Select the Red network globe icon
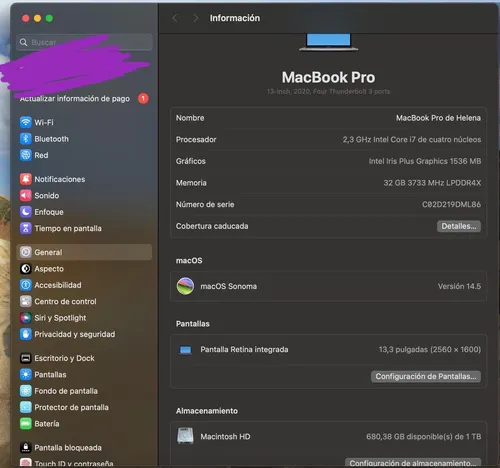 [26, 155]
